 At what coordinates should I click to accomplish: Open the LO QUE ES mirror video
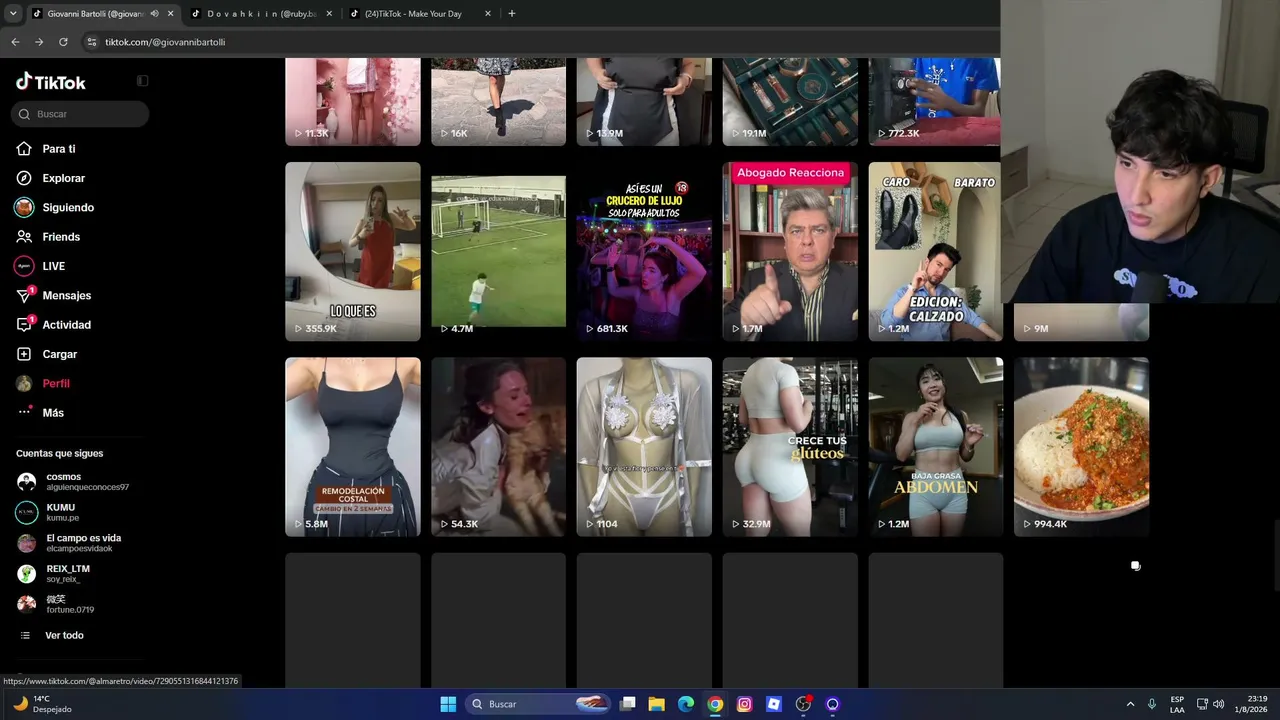point(353,251)
